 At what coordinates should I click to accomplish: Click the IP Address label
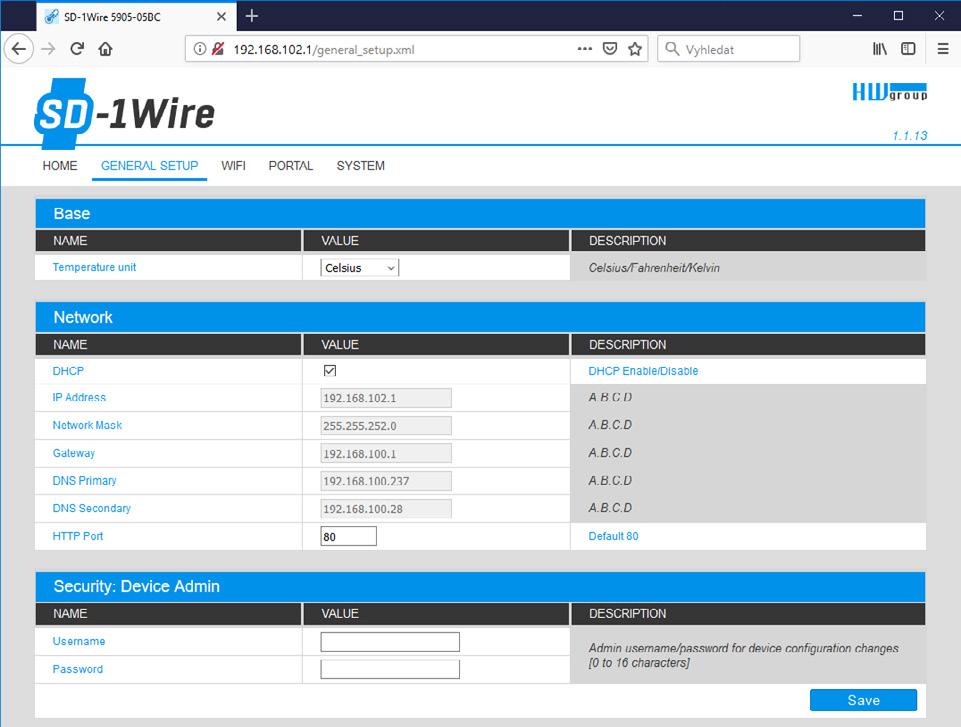tap(79, 397)
